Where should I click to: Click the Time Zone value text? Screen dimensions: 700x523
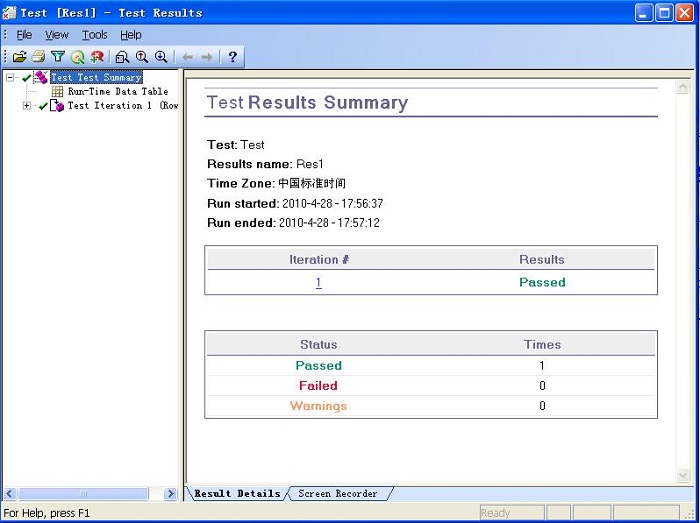pos(312,183)
